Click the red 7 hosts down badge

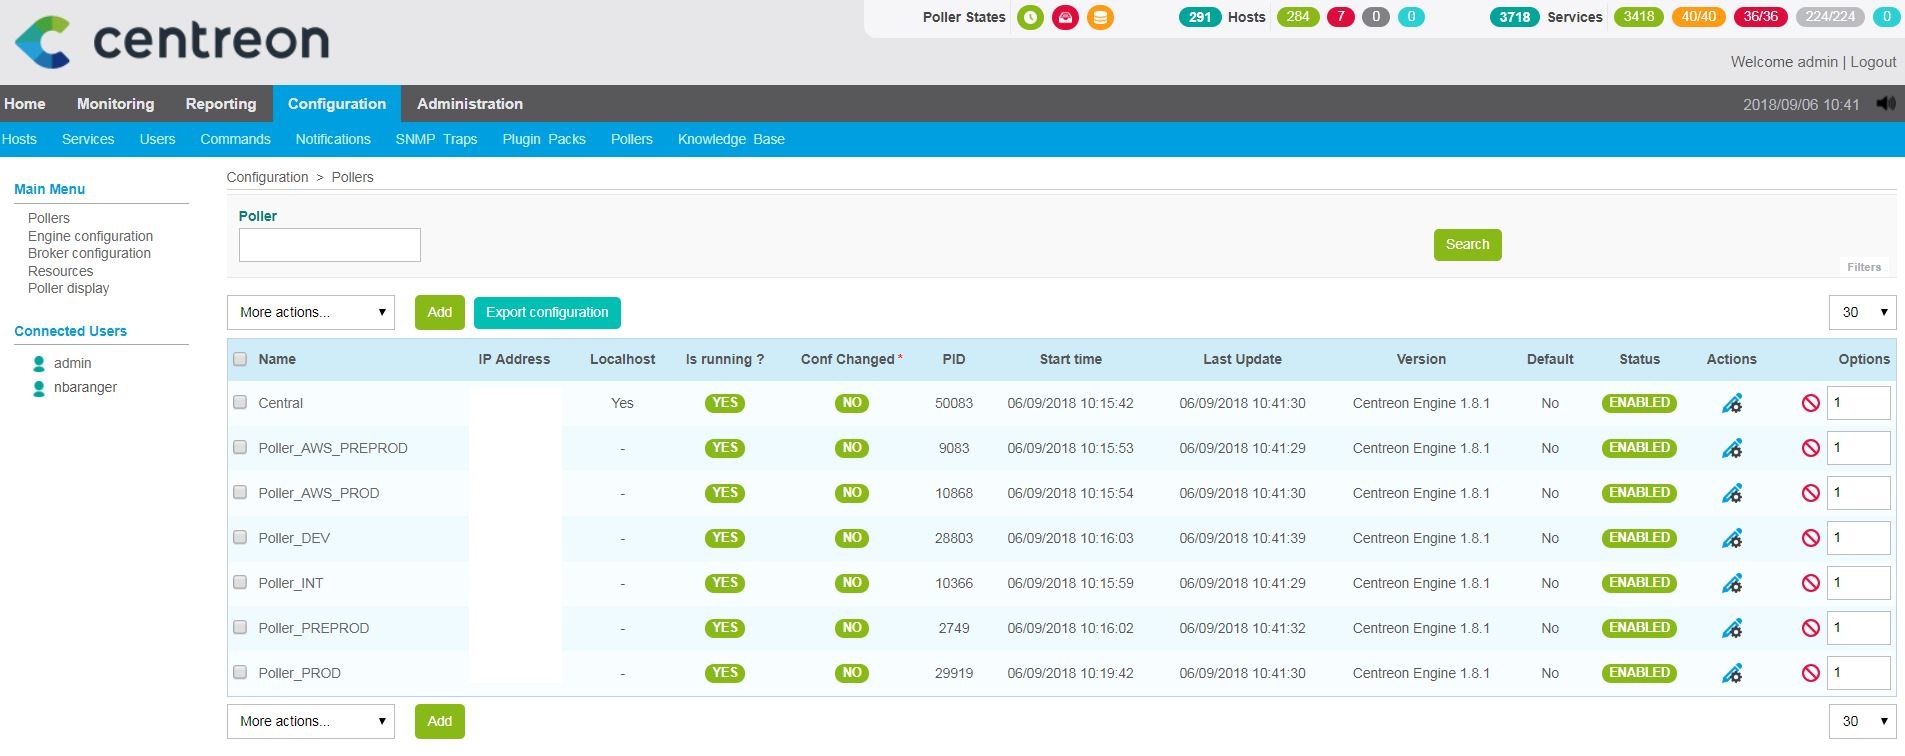1341,17
